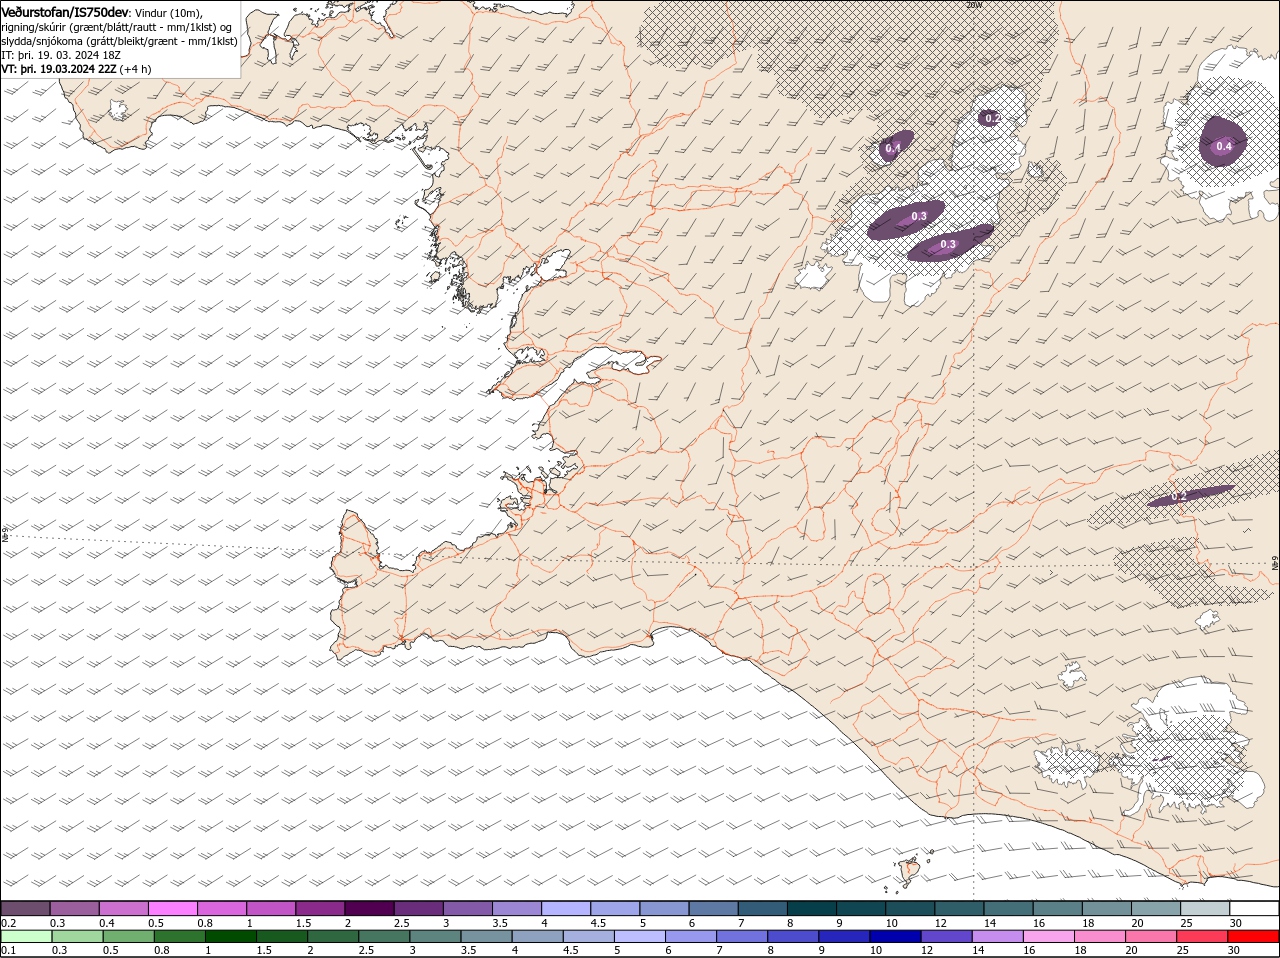The image size is (1280, 958).
Task: Click the 0.4 label in the large round purple blob on the white glacier
Action: [1223, 147]
